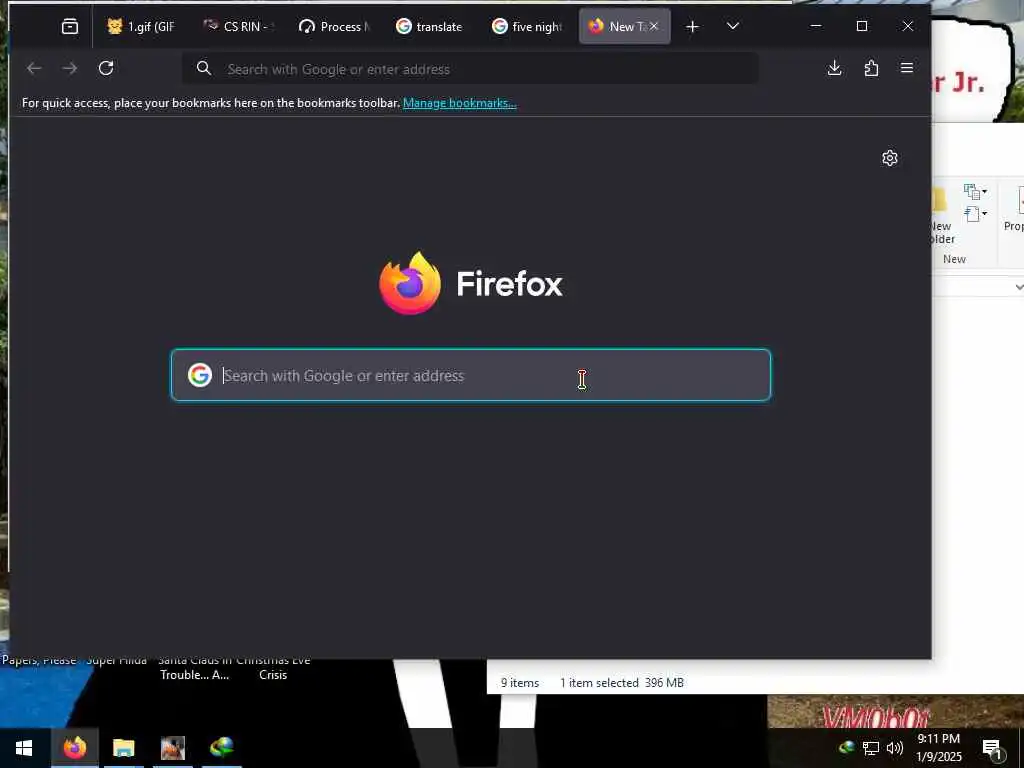
Task: Open Manage bookmarks link
Action: (x=460, y=103)
